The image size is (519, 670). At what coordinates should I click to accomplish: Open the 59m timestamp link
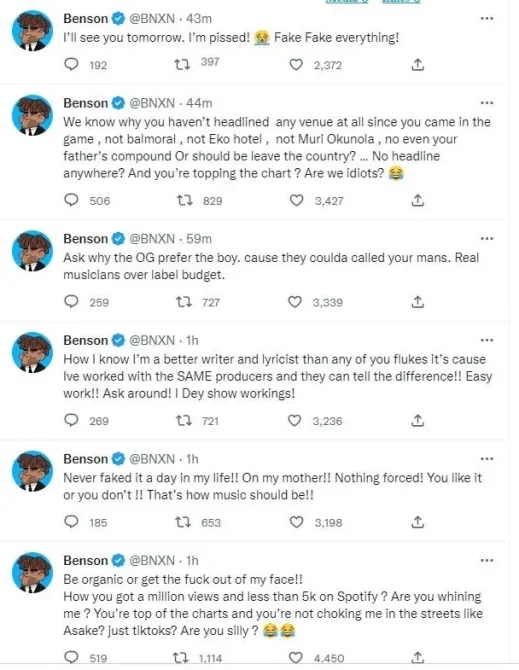(x=199, y=238)
